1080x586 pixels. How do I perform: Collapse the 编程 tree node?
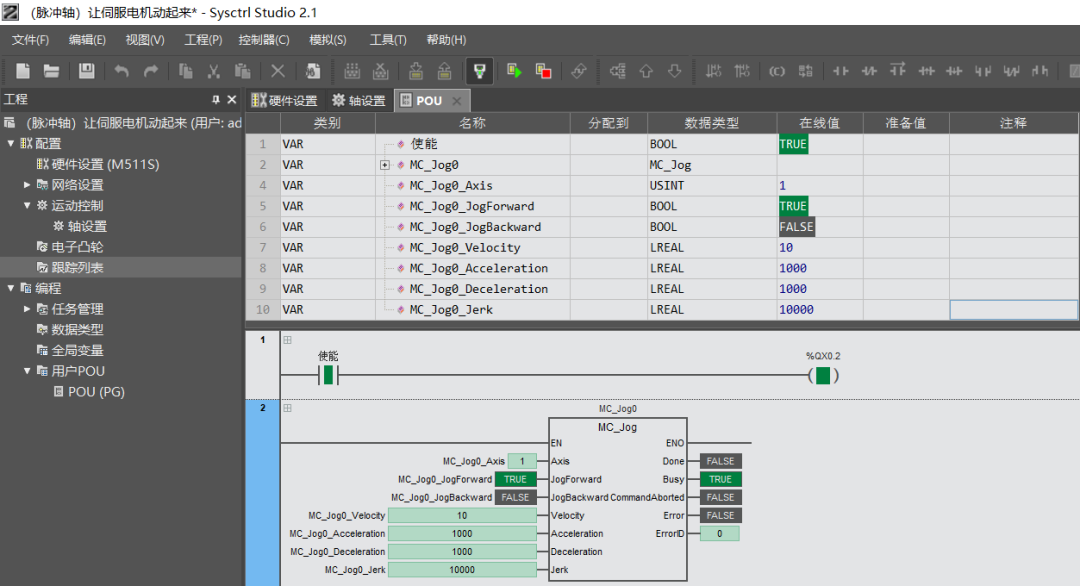[10, 288]
